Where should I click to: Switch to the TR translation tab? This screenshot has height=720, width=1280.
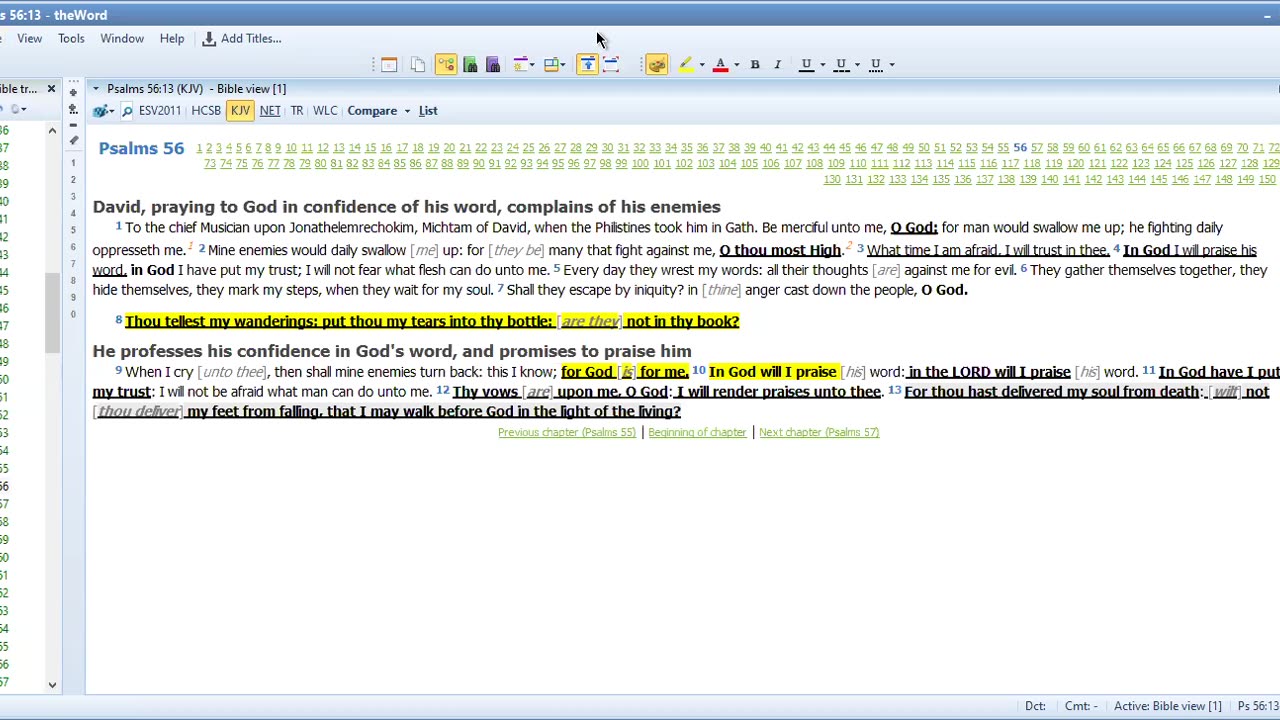(297, 111)
